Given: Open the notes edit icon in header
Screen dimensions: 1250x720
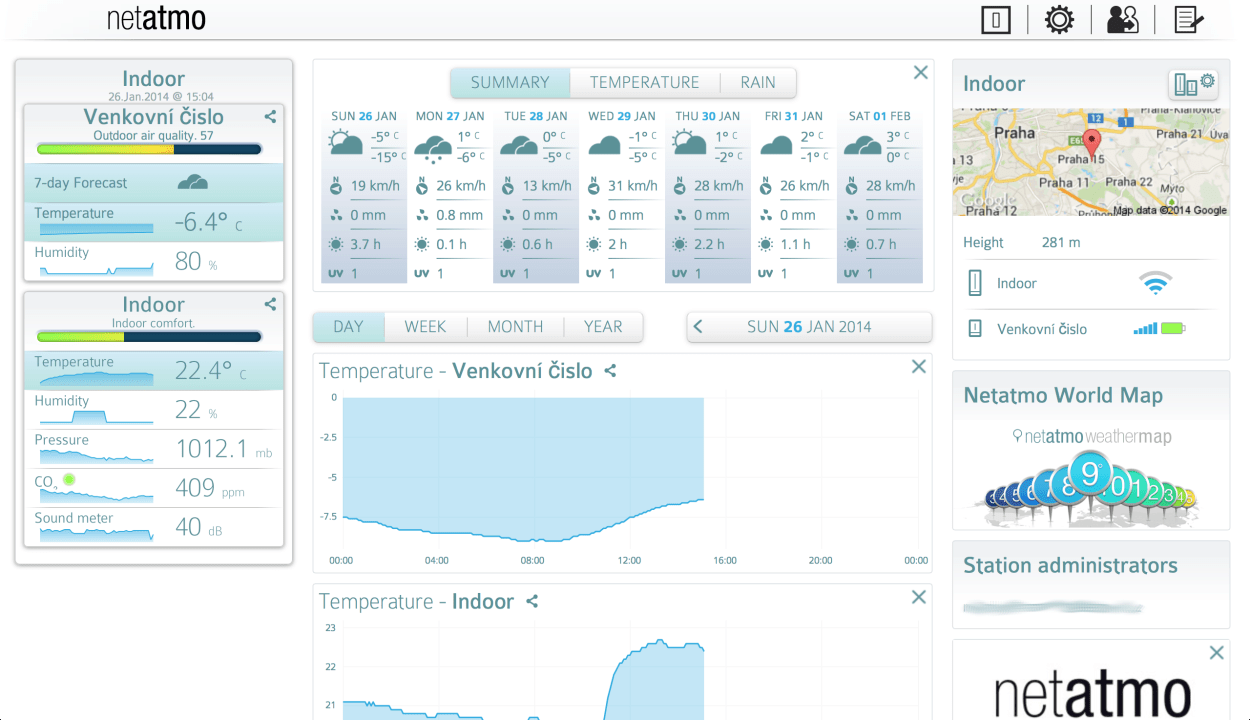Looking at the screenshot, I should (x=1188, y=20).
